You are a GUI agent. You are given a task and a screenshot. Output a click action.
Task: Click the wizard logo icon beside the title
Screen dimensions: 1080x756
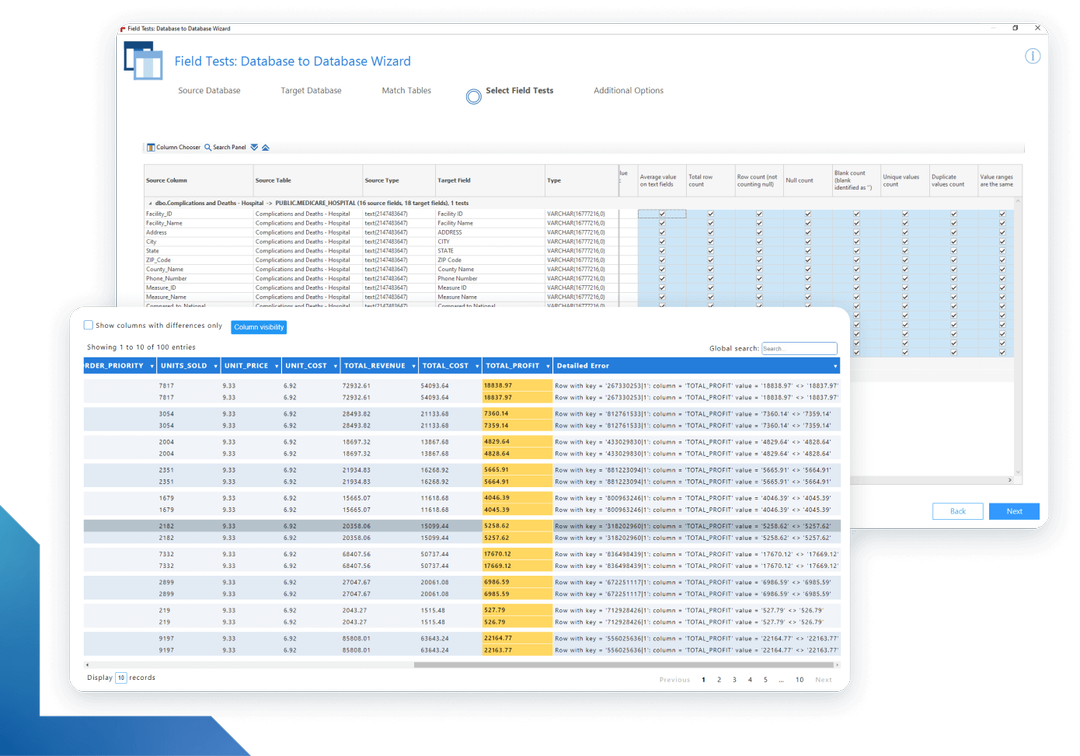[143, 62]
